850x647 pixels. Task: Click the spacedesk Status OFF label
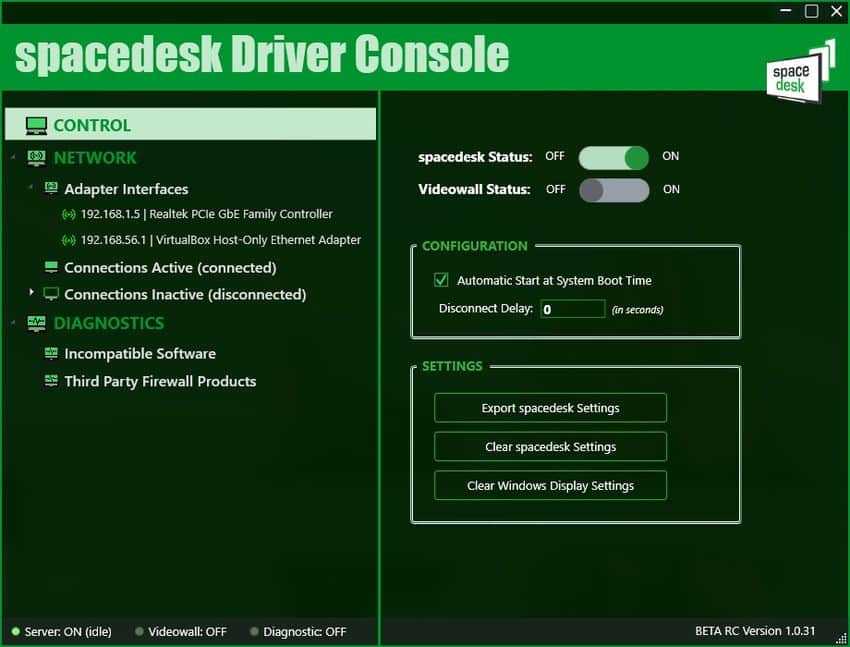(x=555, y=156)
